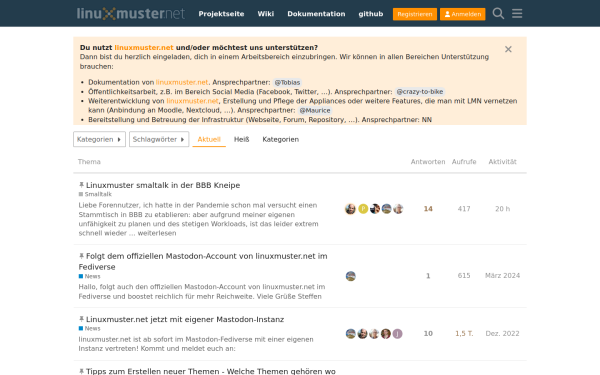This screenshot has height=375, width=600.
Task: Dismiss the orange support banner
Action: point(508,49)
